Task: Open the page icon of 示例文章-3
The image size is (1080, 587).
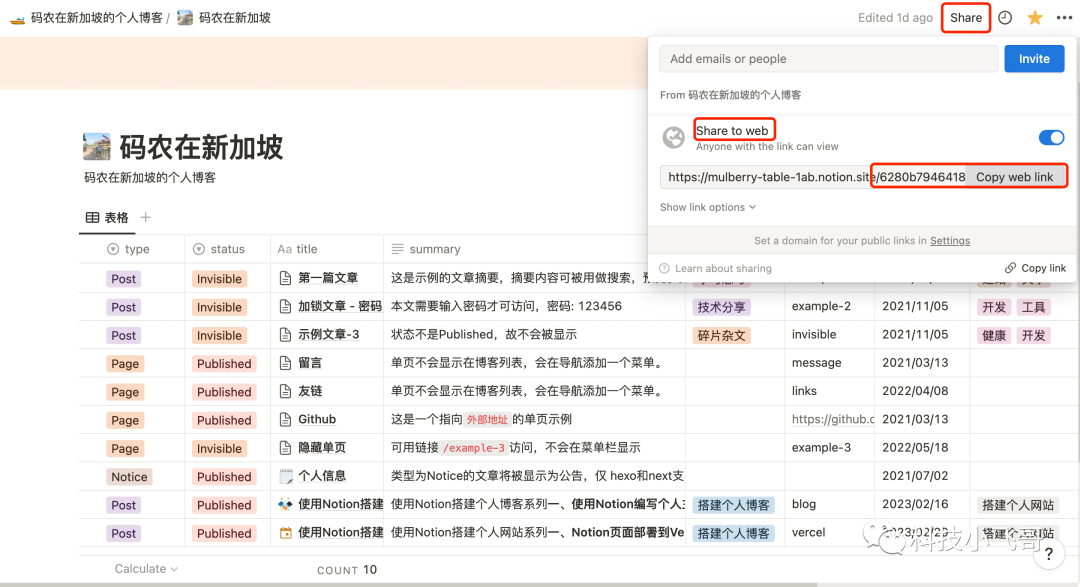Action: (x=285, y=335)
